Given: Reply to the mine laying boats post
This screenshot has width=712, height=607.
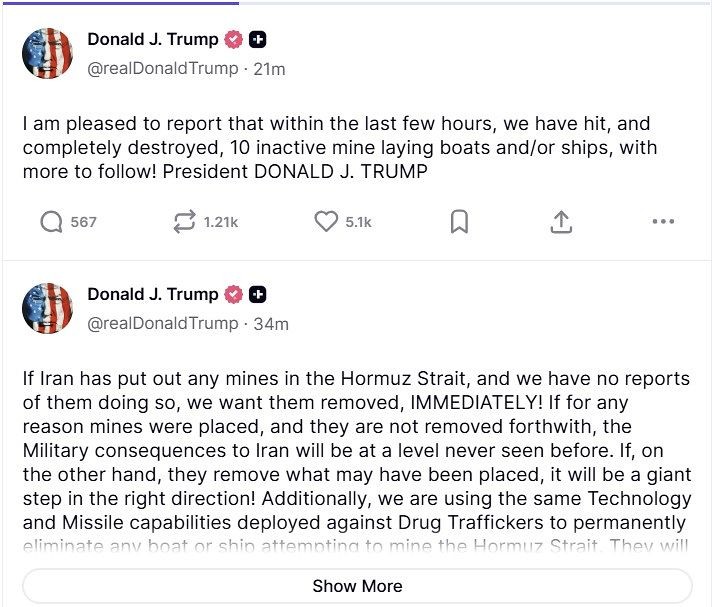Looking at the screenshot, I should [x=52, y=222].
